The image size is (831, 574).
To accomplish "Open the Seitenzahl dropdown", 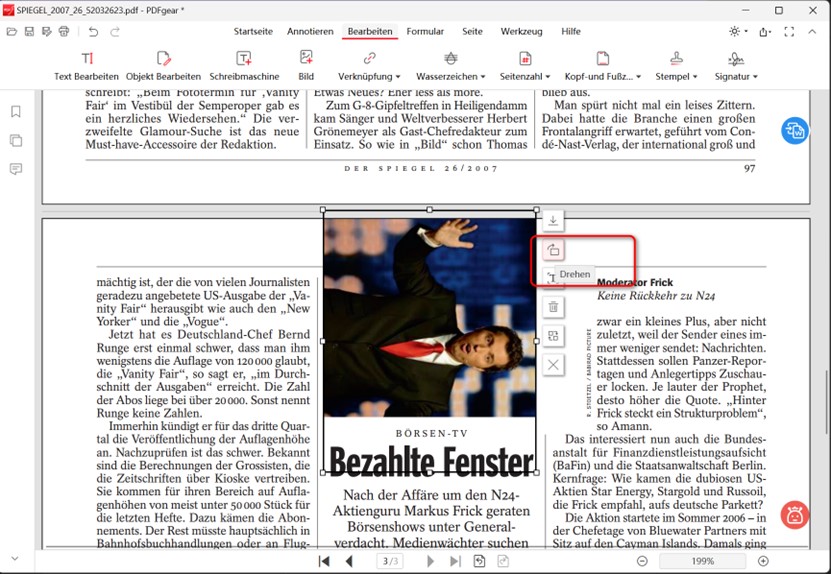I will click(x=525, y=66).
